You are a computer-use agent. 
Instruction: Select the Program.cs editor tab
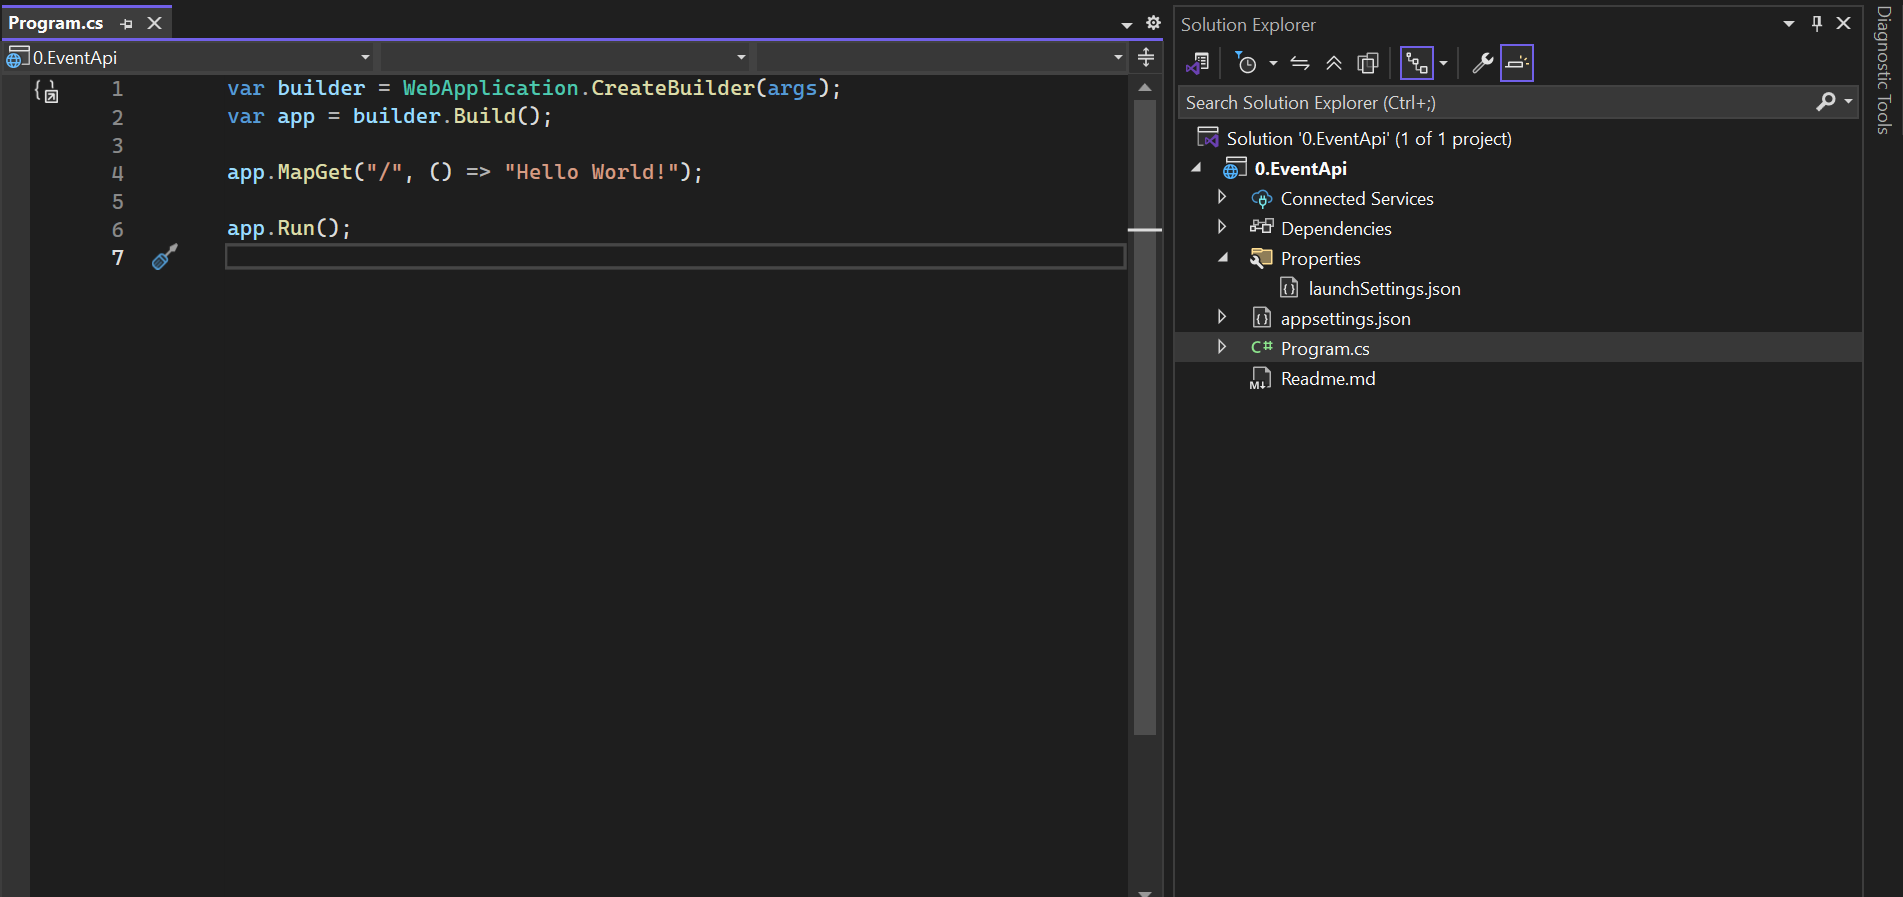click(x=56, y=22)
